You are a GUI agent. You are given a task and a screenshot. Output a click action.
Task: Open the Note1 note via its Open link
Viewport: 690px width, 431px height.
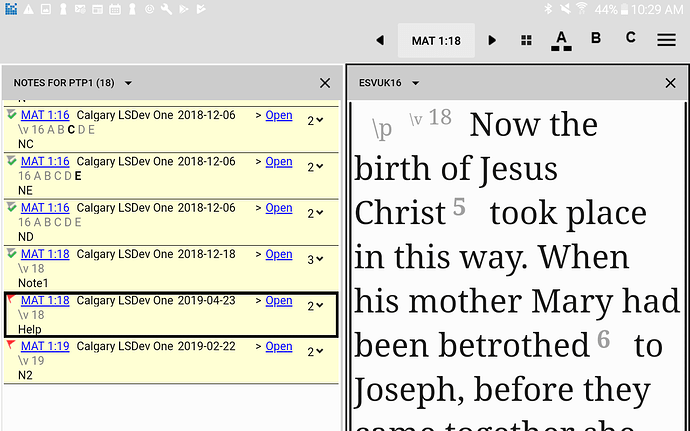click(279, 254)
